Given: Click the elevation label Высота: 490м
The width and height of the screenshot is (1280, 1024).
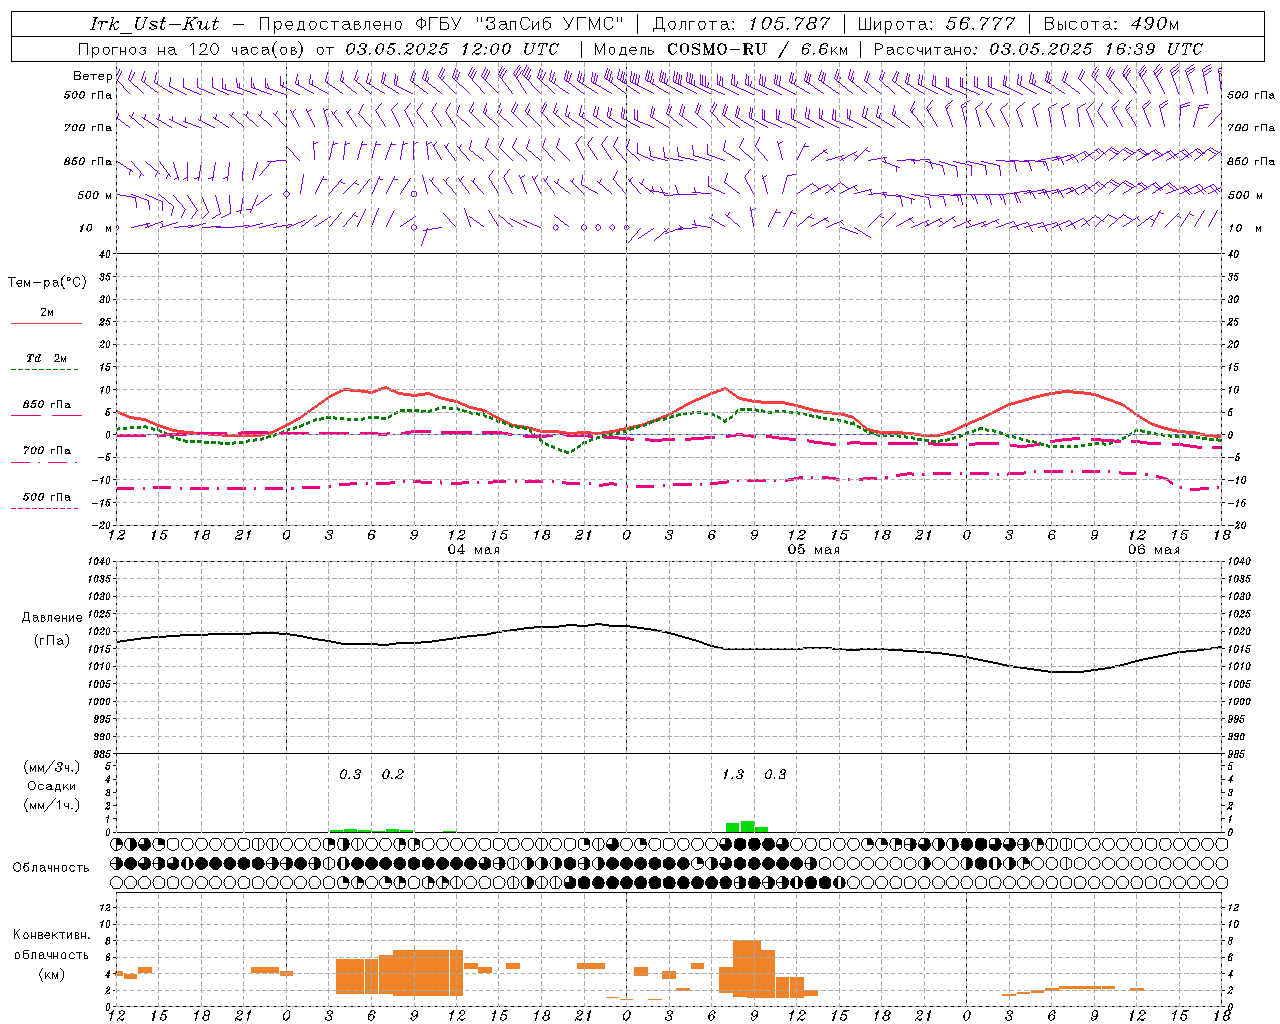Looking at the screenshot, I should tap(1111, 24).
